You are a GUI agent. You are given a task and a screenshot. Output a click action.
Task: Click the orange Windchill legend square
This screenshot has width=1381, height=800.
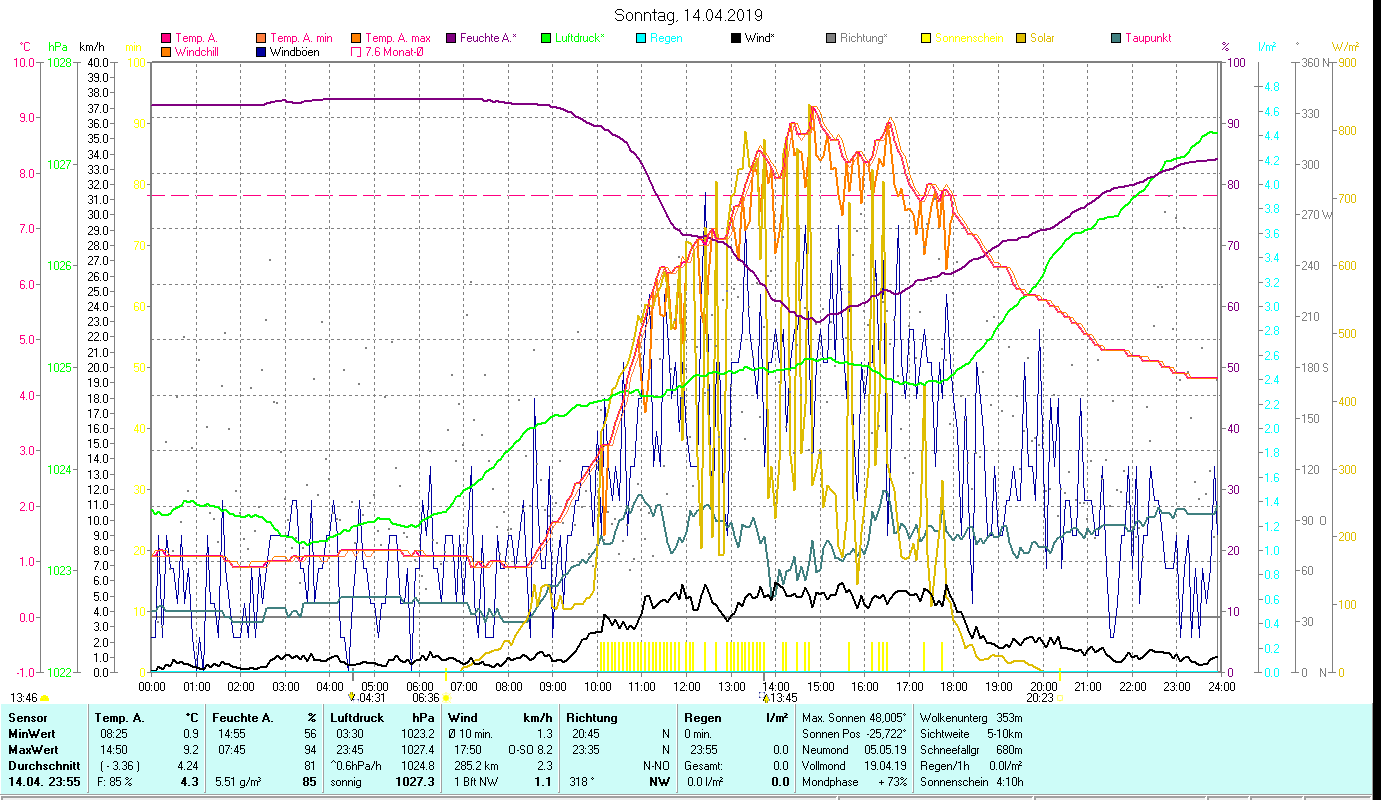point(166,52)
